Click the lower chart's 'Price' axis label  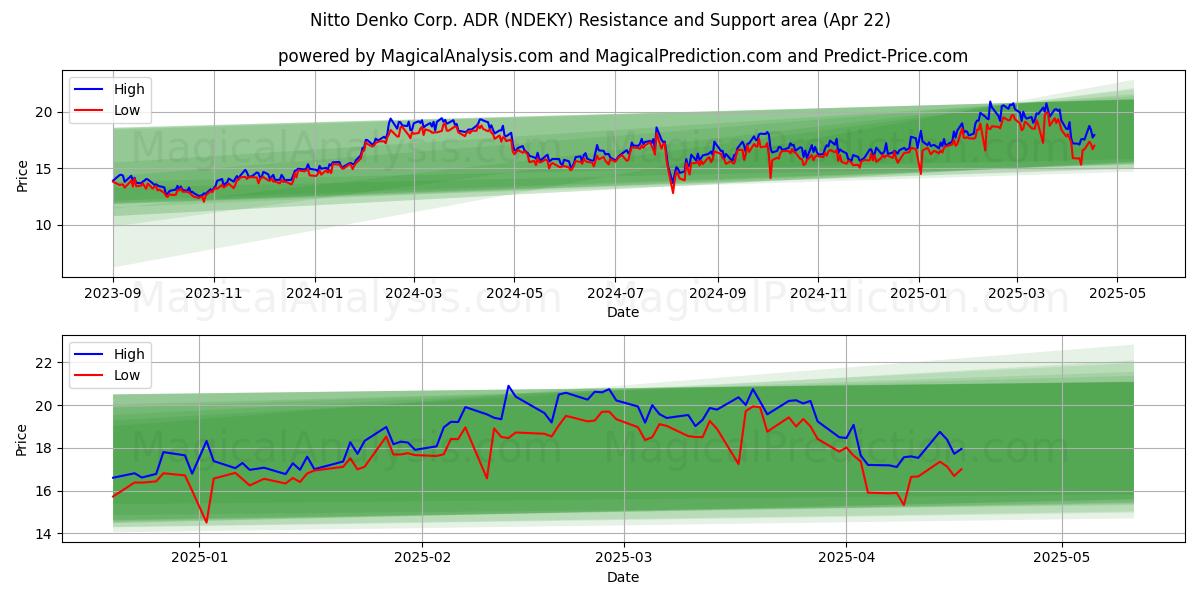click(x=23, y=438)
